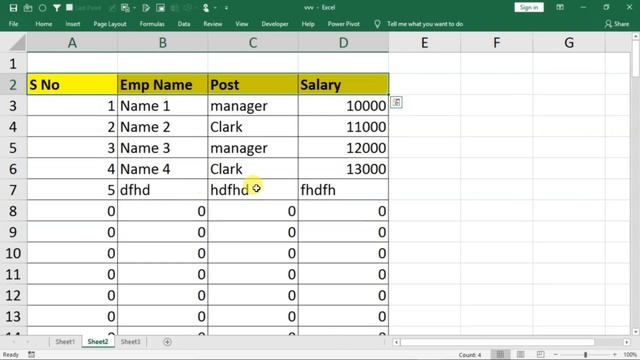Click the 100% zoom level

click(x=630, y=355)
